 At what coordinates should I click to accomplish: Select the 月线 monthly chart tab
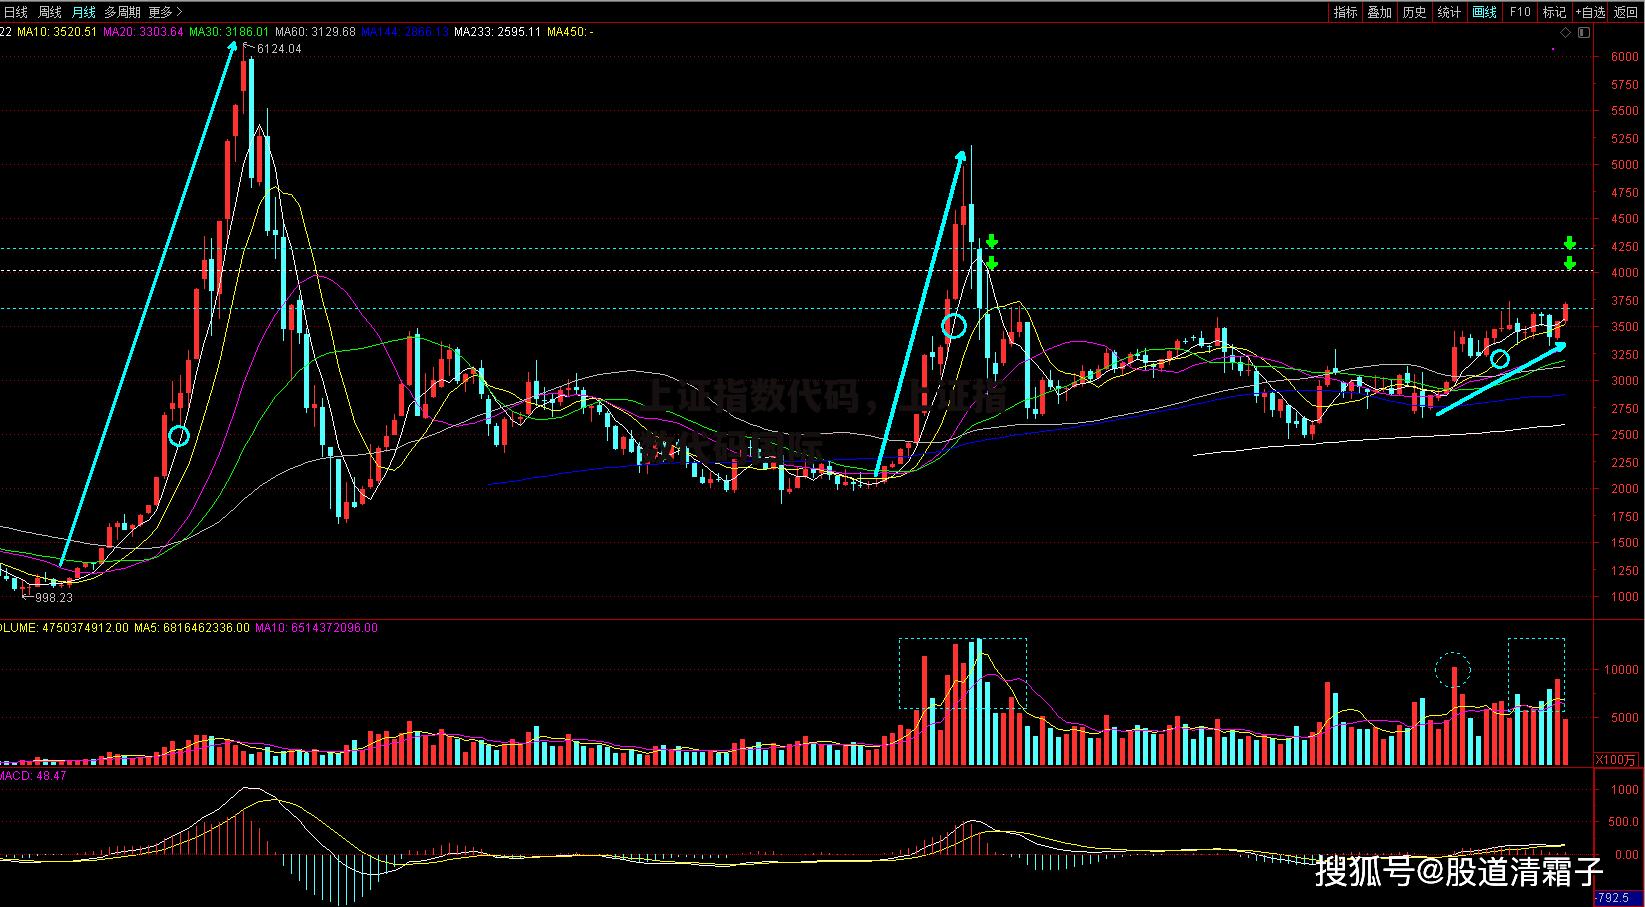84,12
